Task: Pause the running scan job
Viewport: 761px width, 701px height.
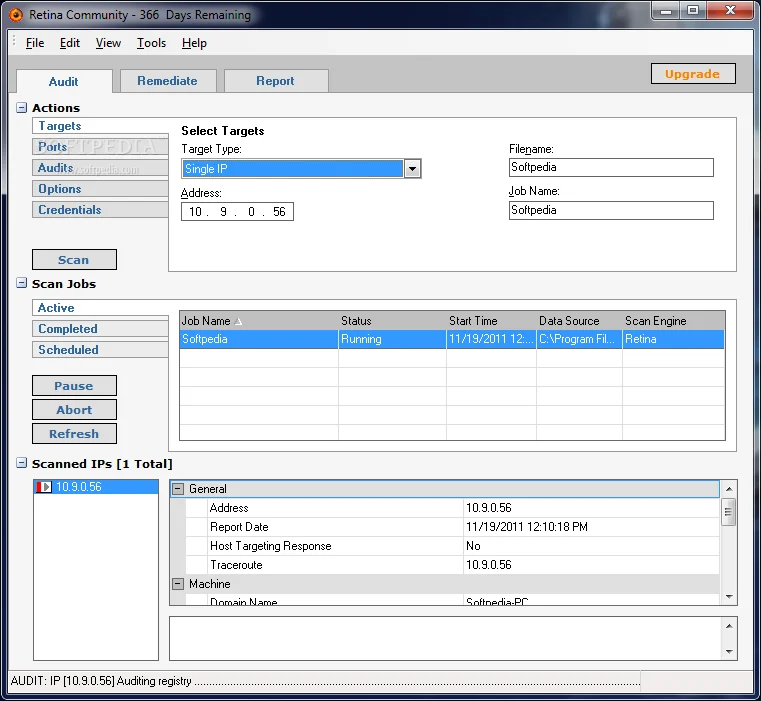Action: click(x=74, y=385)
